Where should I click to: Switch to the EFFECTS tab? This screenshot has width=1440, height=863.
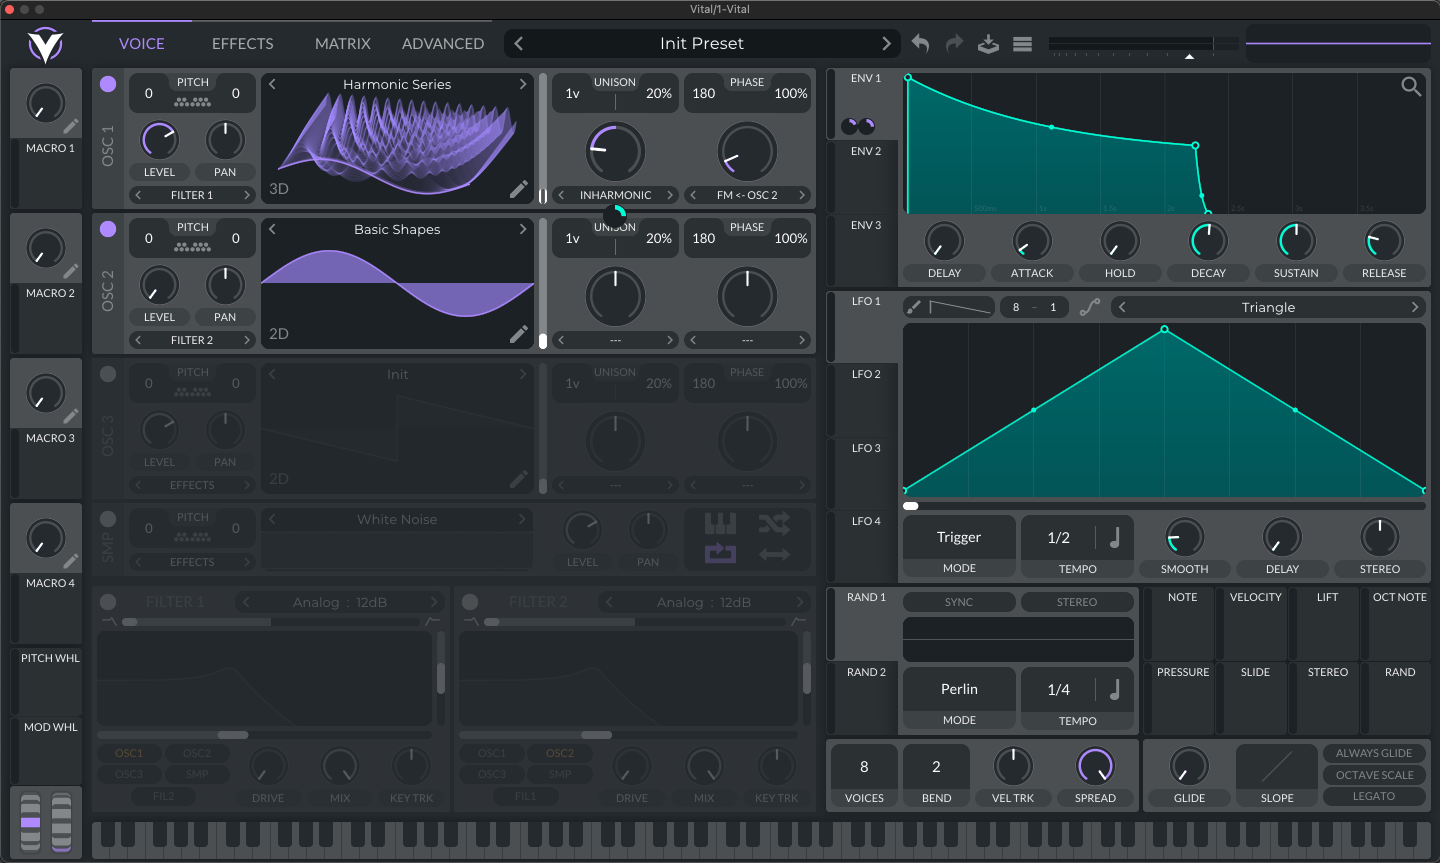coord(242,43)
